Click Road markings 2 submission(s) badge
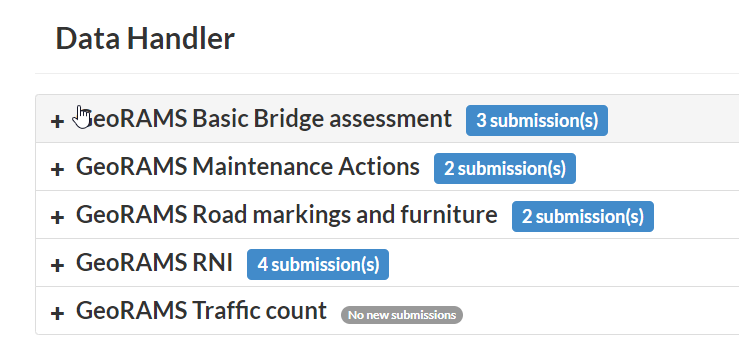The width and height of the screenshot is (739, 362). [x=583, y=217]
